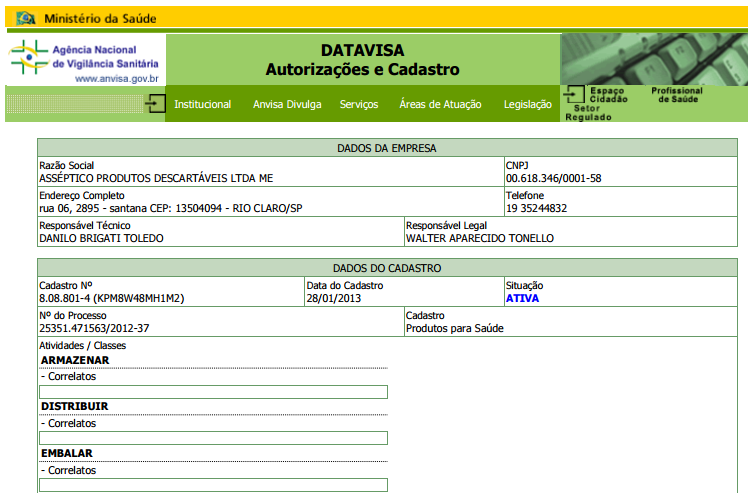Viewport: 748px width, 493px height.
Task: Click the empty box under EMBALAR Correlatos
Action: 213,485
